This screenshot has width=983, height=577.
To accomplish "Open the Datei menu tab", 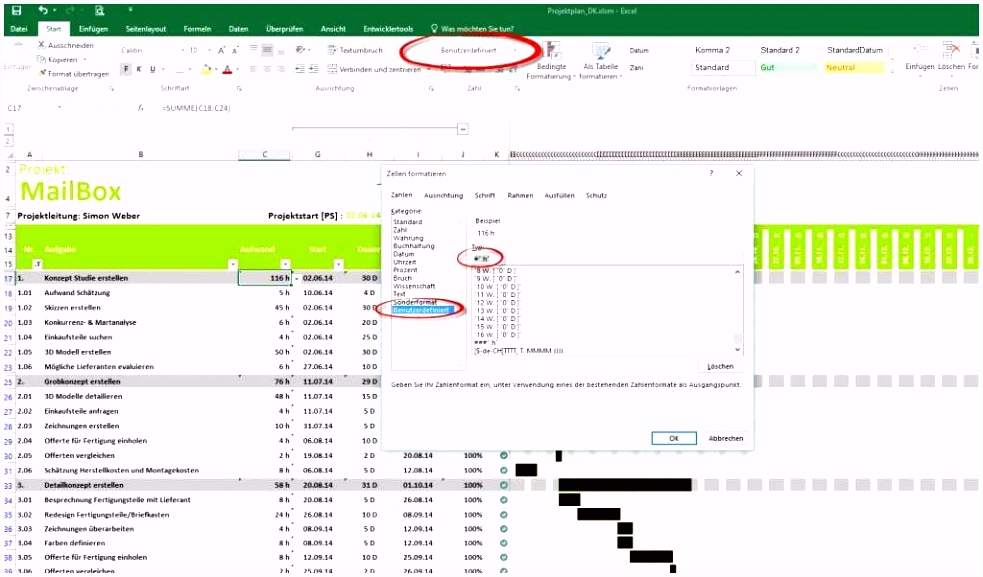I will click(19, 29).
